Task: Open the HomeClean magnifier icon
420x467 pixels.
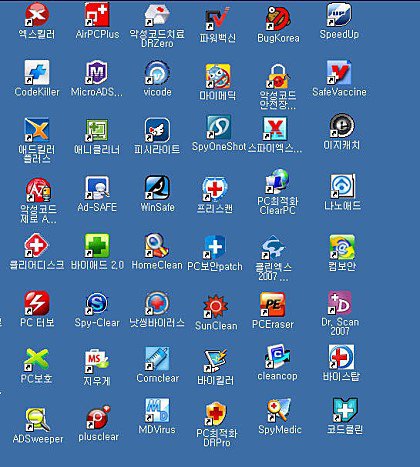Action: click(x=157, y=246)
